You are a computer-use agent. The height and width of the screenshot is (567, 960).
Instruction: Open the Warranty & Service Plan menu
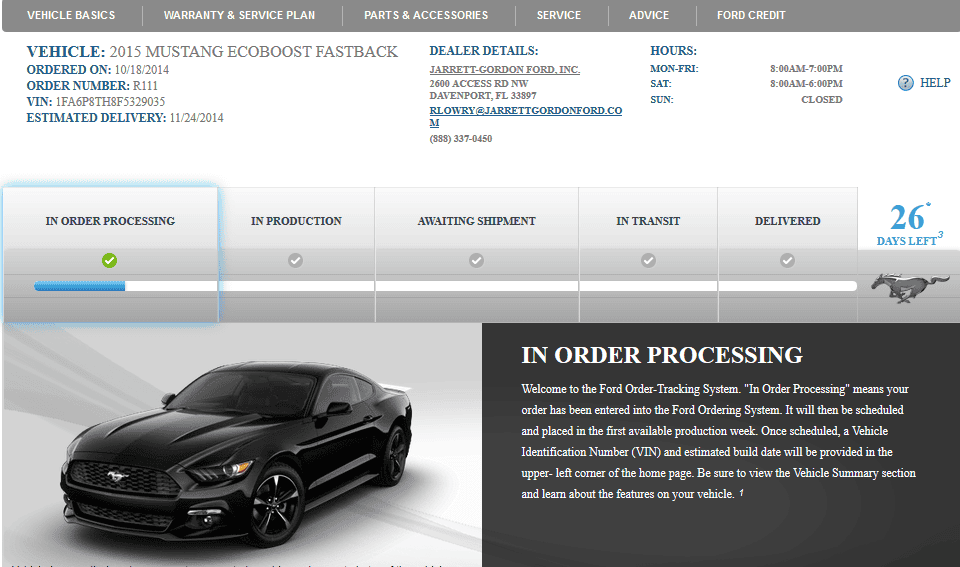tap(239, 15)
